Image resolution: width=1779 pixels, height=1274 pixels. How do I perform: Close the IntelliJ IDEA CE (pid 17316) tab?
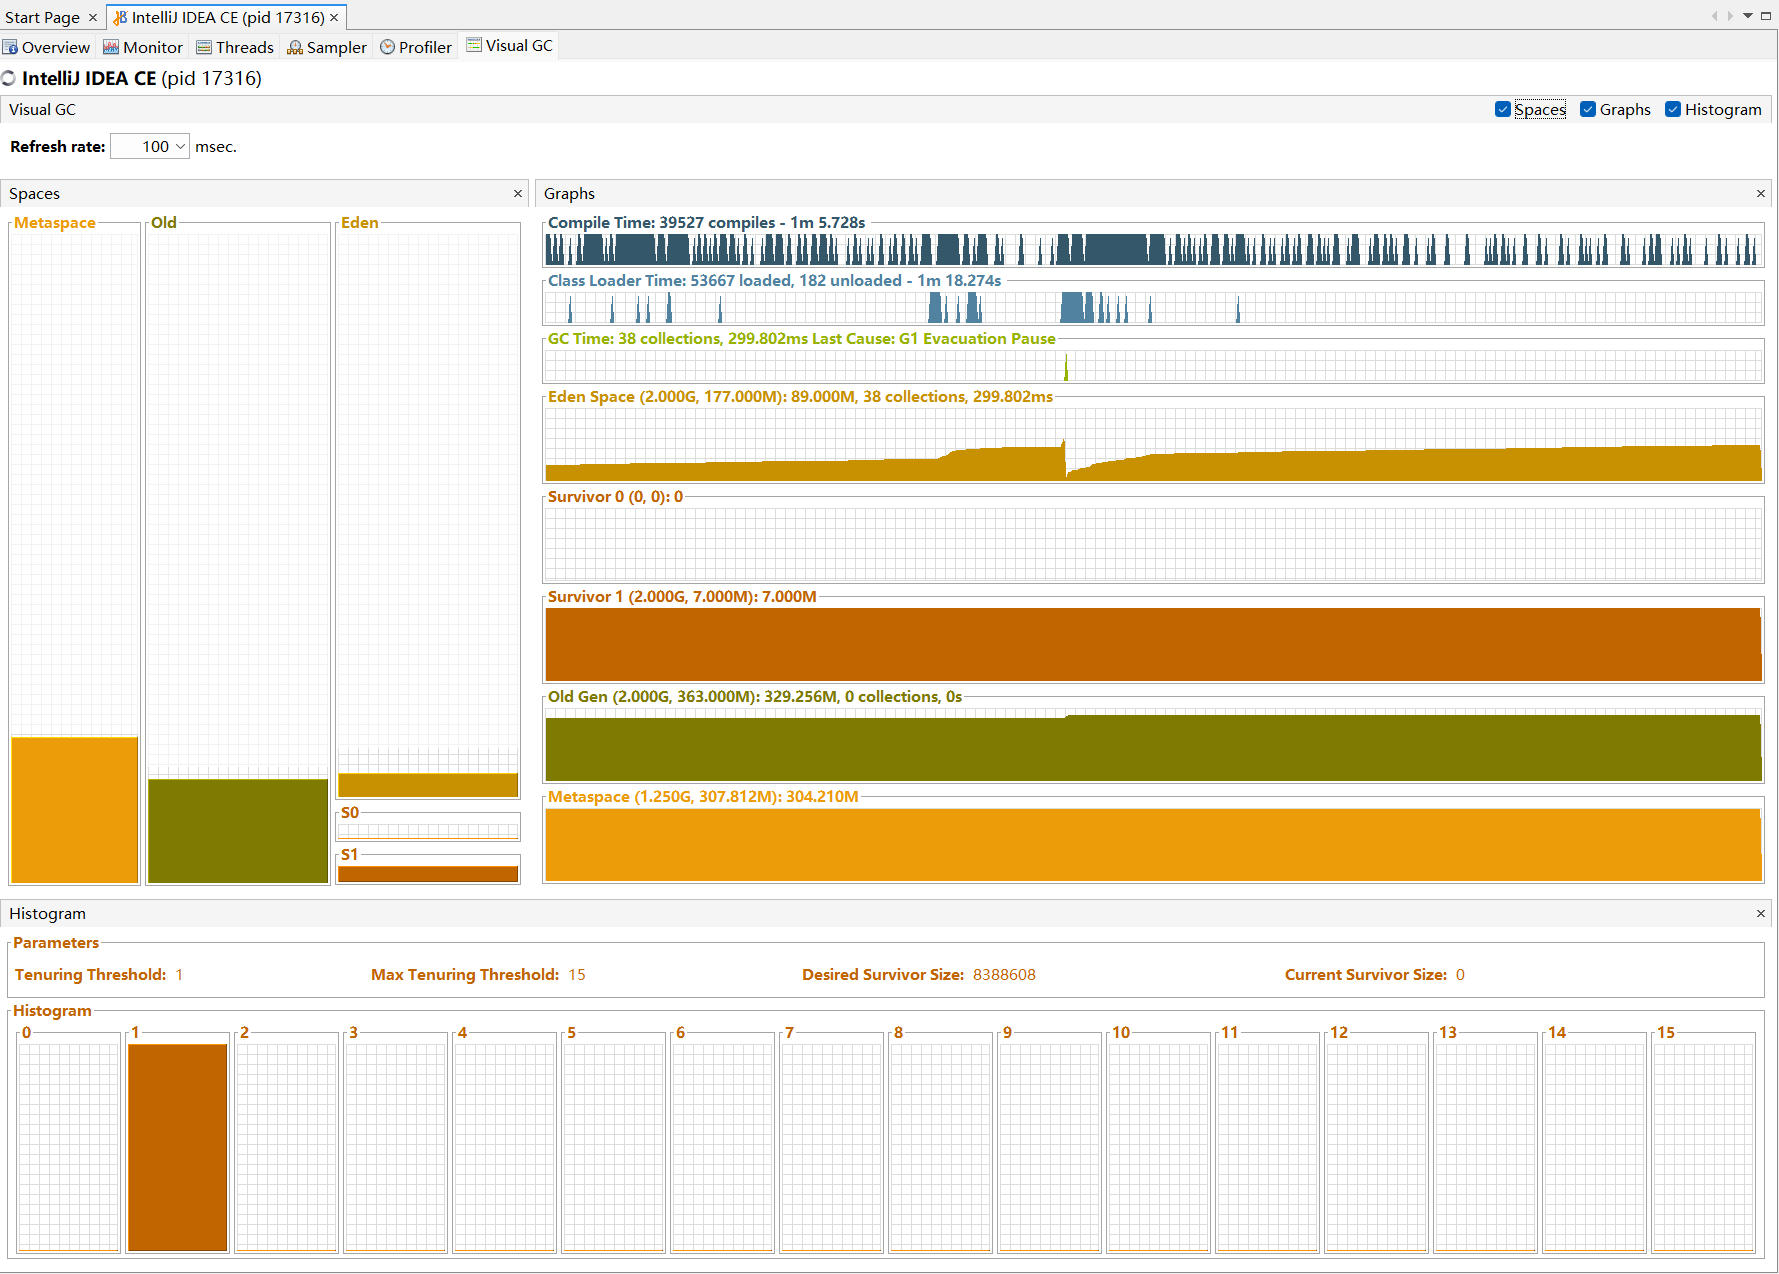click(334, 18)
